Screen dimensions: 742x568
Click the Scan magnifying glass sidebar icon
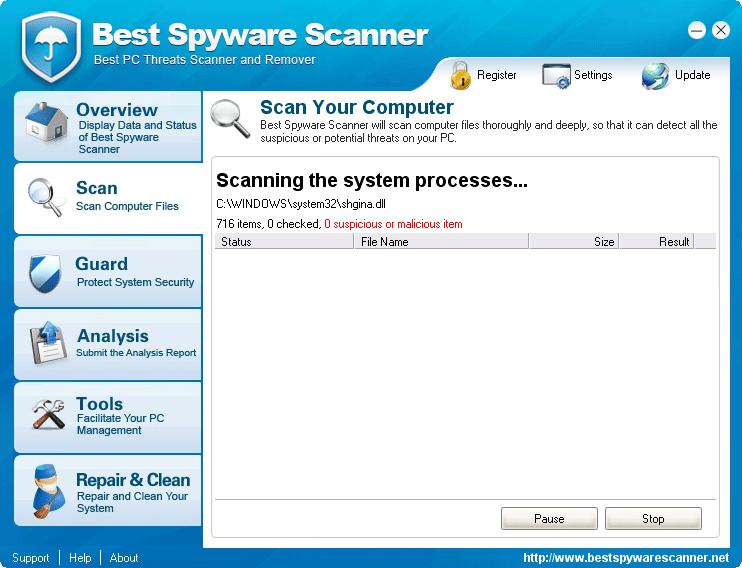pyautogui.click(x=46, y=197)
